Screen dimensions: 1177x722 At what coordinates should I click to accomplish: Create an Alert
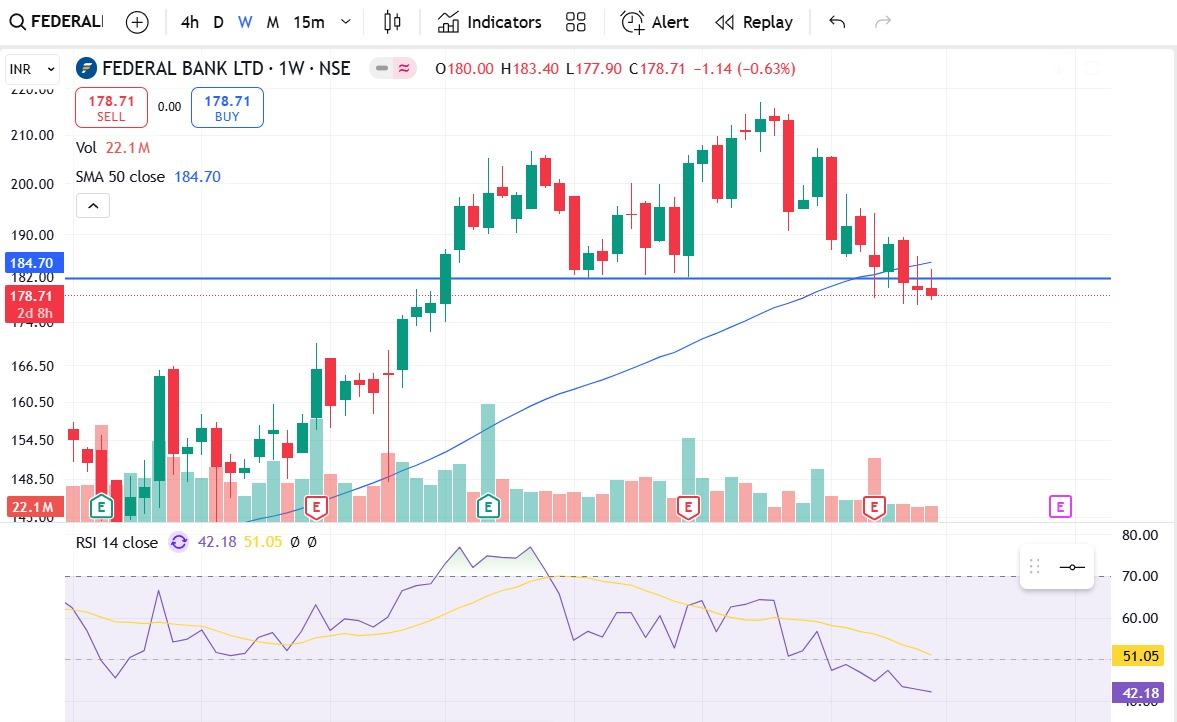[x=655, y=23]
